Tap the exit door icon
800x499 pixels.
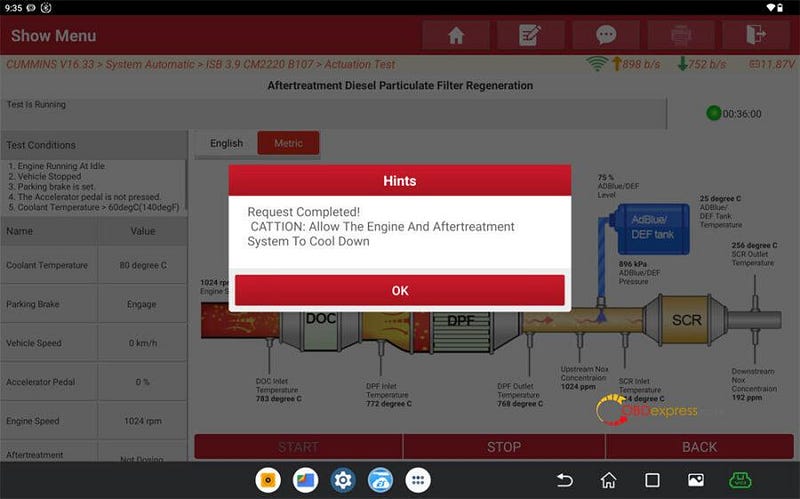(x=756, y=35)
